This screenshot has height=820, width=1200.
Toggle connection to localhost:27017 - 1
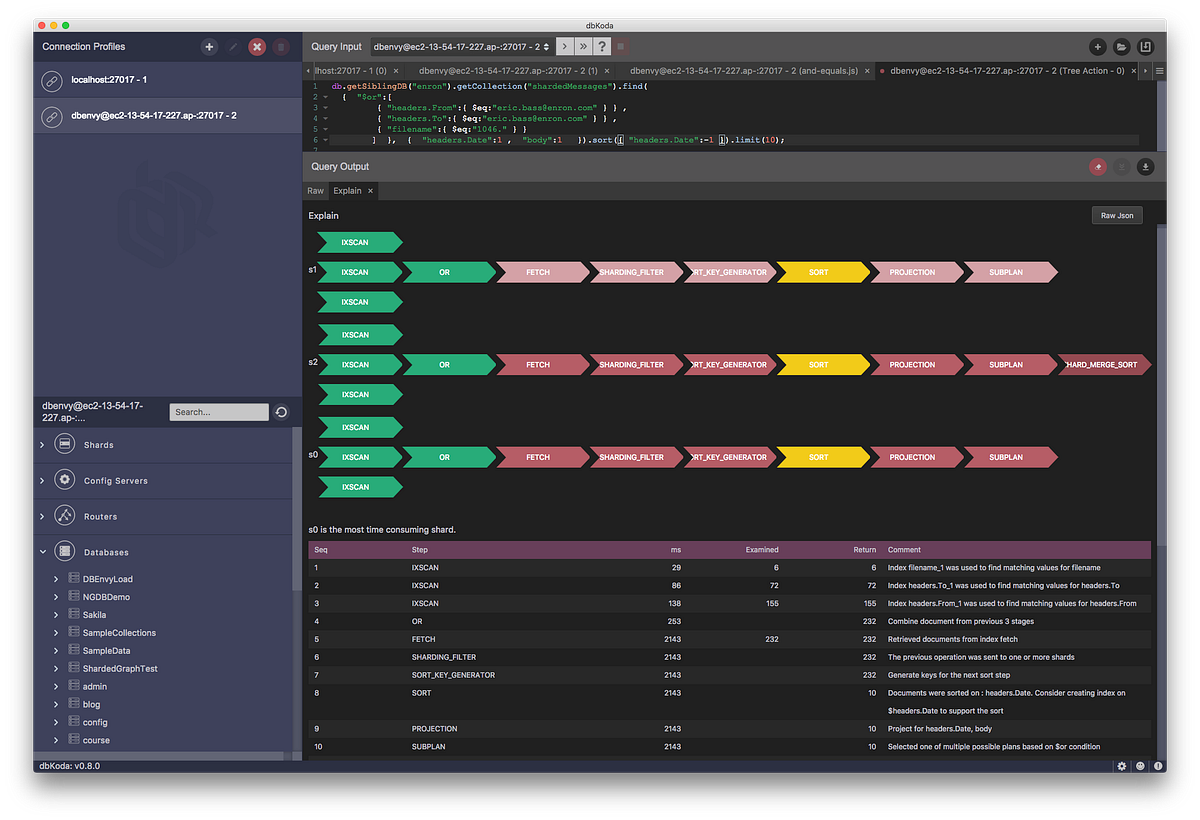(x=52, y=80)
